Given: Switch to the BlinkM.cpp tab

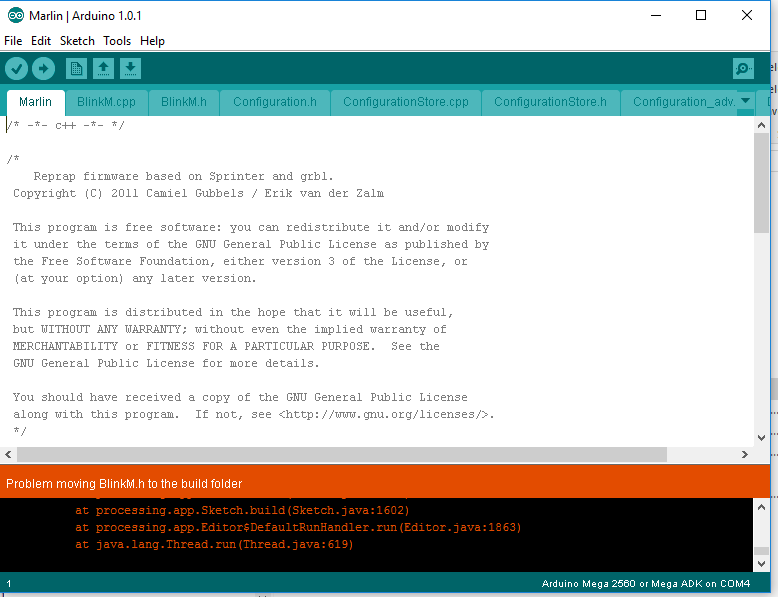Looking at the screenshot, I should (106, 102).
